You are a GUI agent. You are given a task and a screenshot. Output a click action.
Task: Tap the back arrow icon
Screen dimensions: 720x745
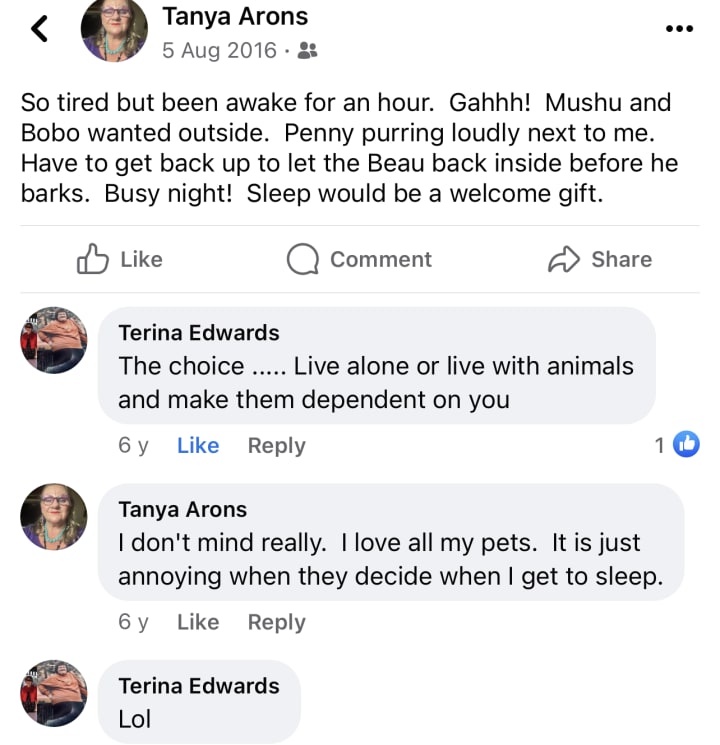tap(39, 29)
